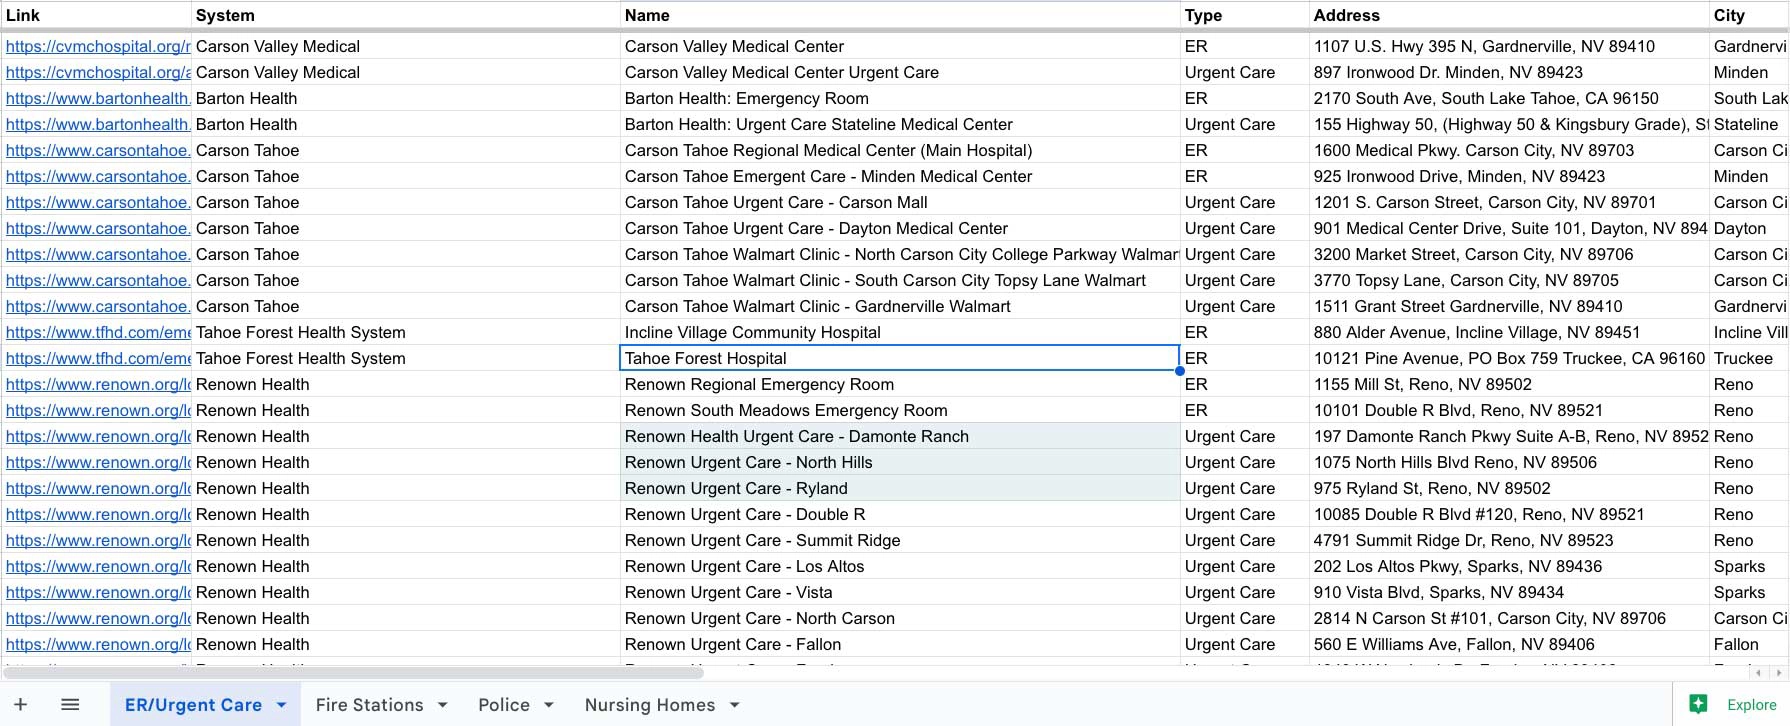This screenshot has width=1790, height=726.
Task: Select the Name header cell
Action: coord(900,15)
